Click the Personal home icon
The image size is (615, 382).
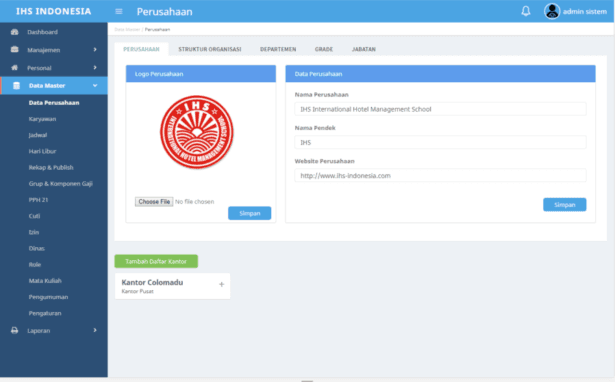[x=15, y=67]
